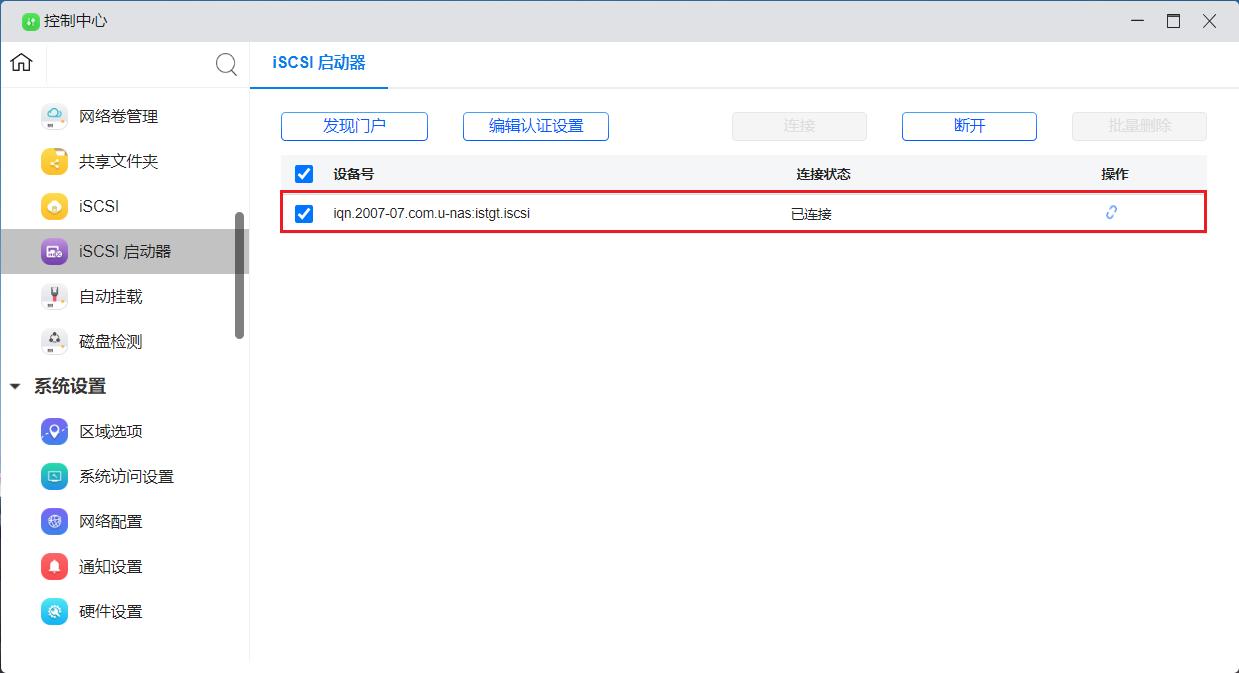Viewport: 1239px width, 673px height.
Task: Open the iSCSI settings icon
Action: [53, 206]
